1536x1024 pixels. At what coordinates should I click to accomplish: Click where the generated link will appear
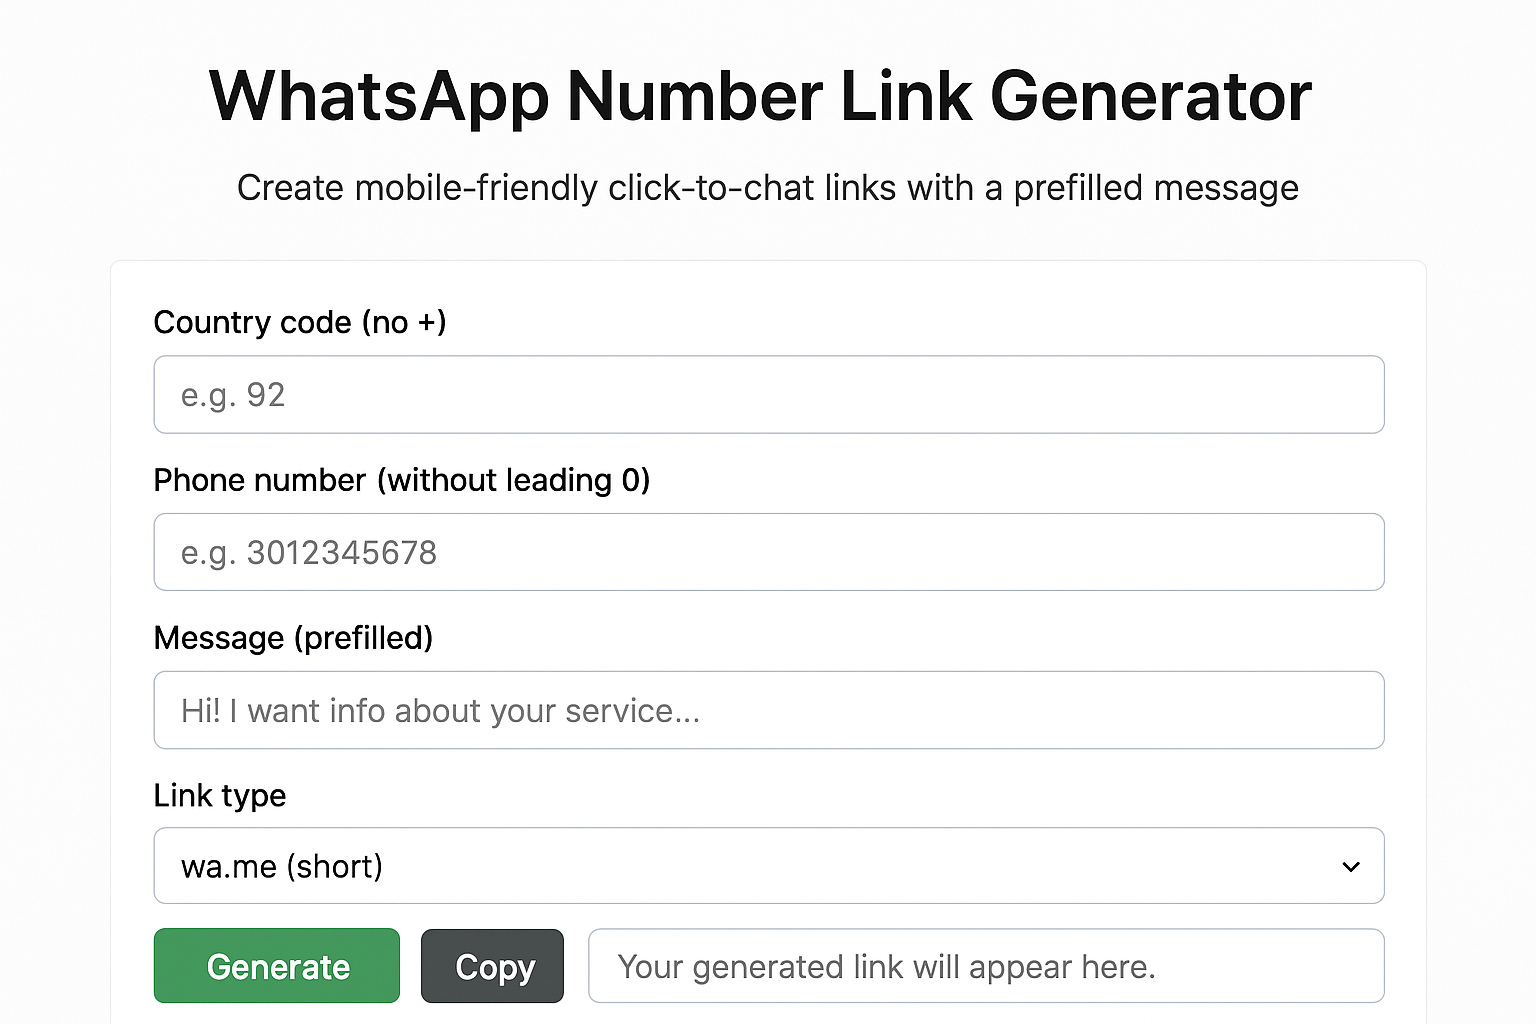(x=986, y=966)
